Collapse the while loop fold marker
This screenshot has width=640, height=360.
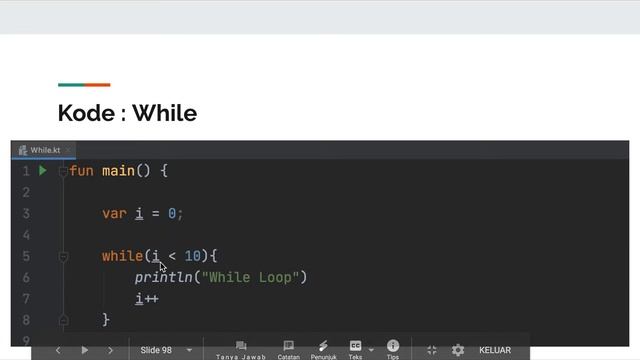[x=63, y=257]
